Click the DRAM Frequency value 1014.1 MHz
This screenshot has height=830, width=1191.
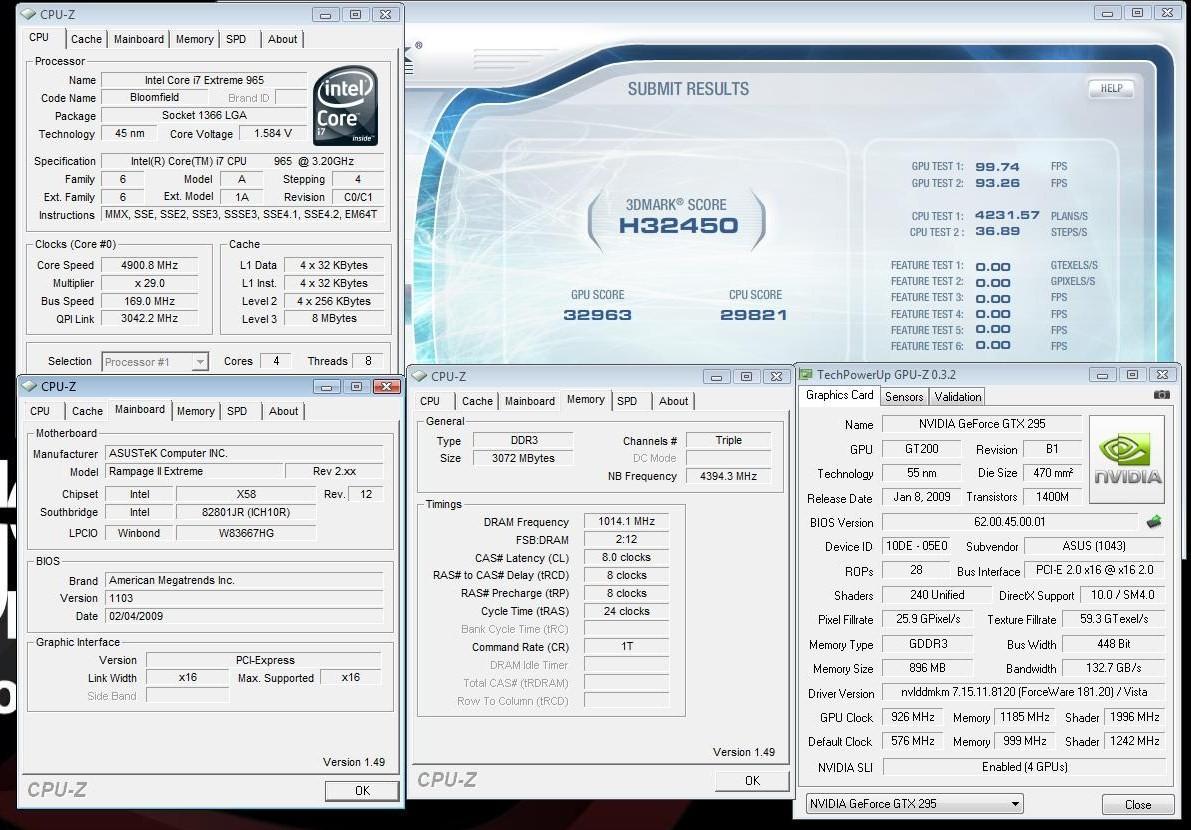(x=626, y=521)
